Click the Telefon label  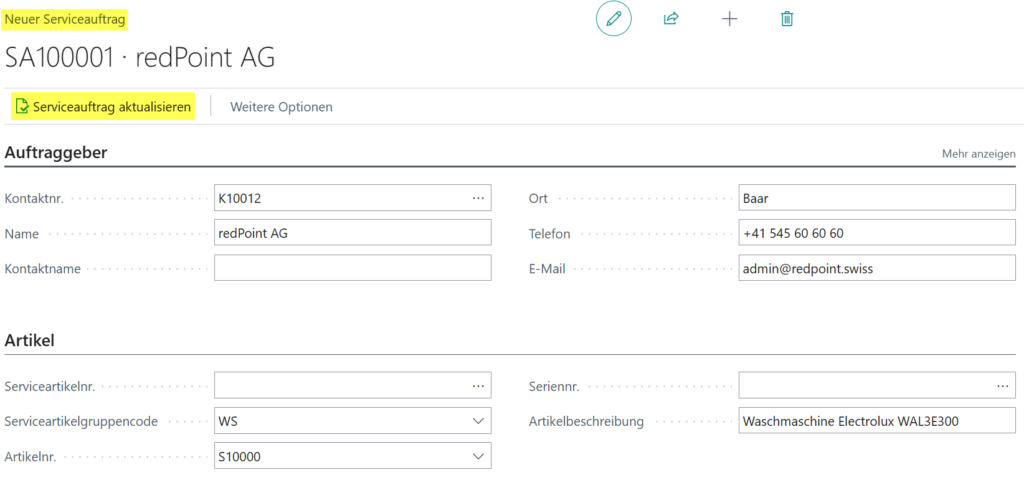pyautogui.click(x=550, y=234)
